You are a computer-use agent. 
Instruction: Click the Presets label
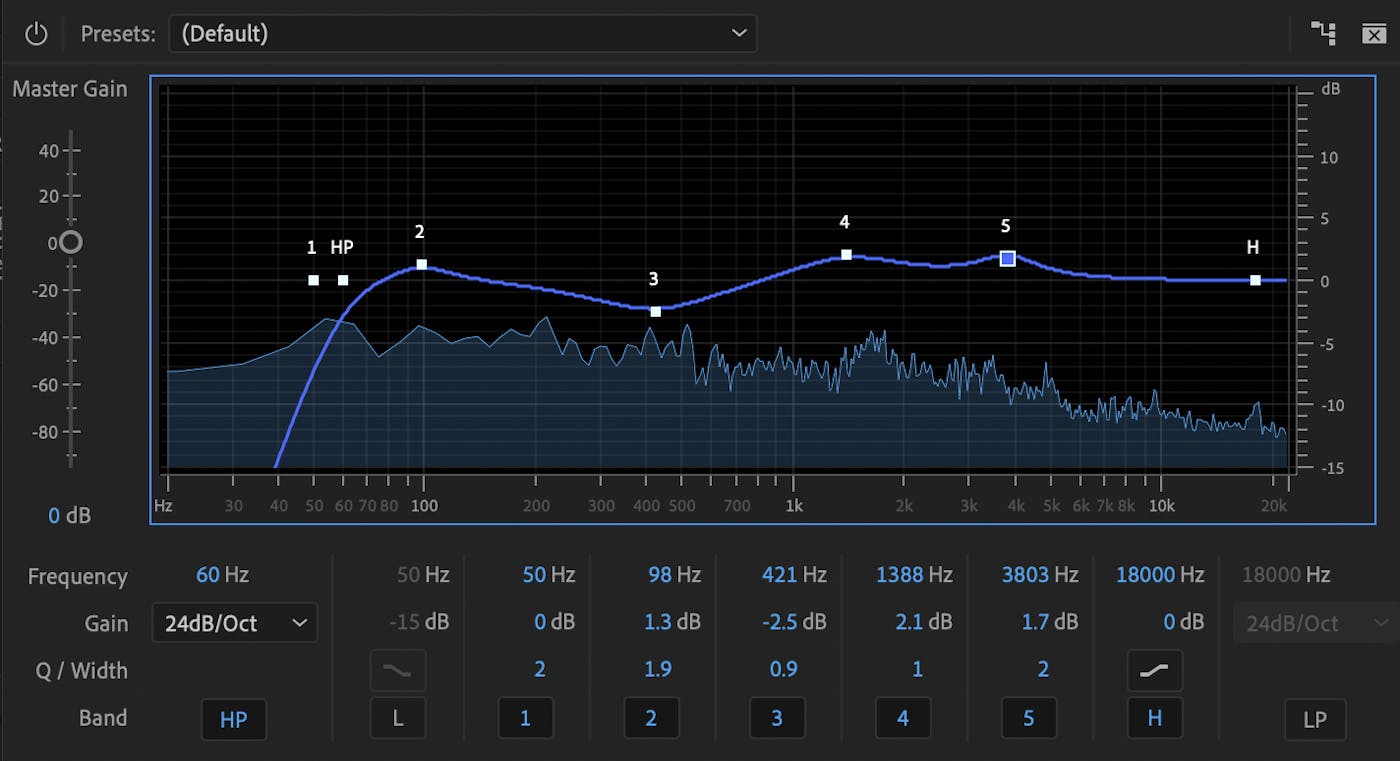(118, 34)
